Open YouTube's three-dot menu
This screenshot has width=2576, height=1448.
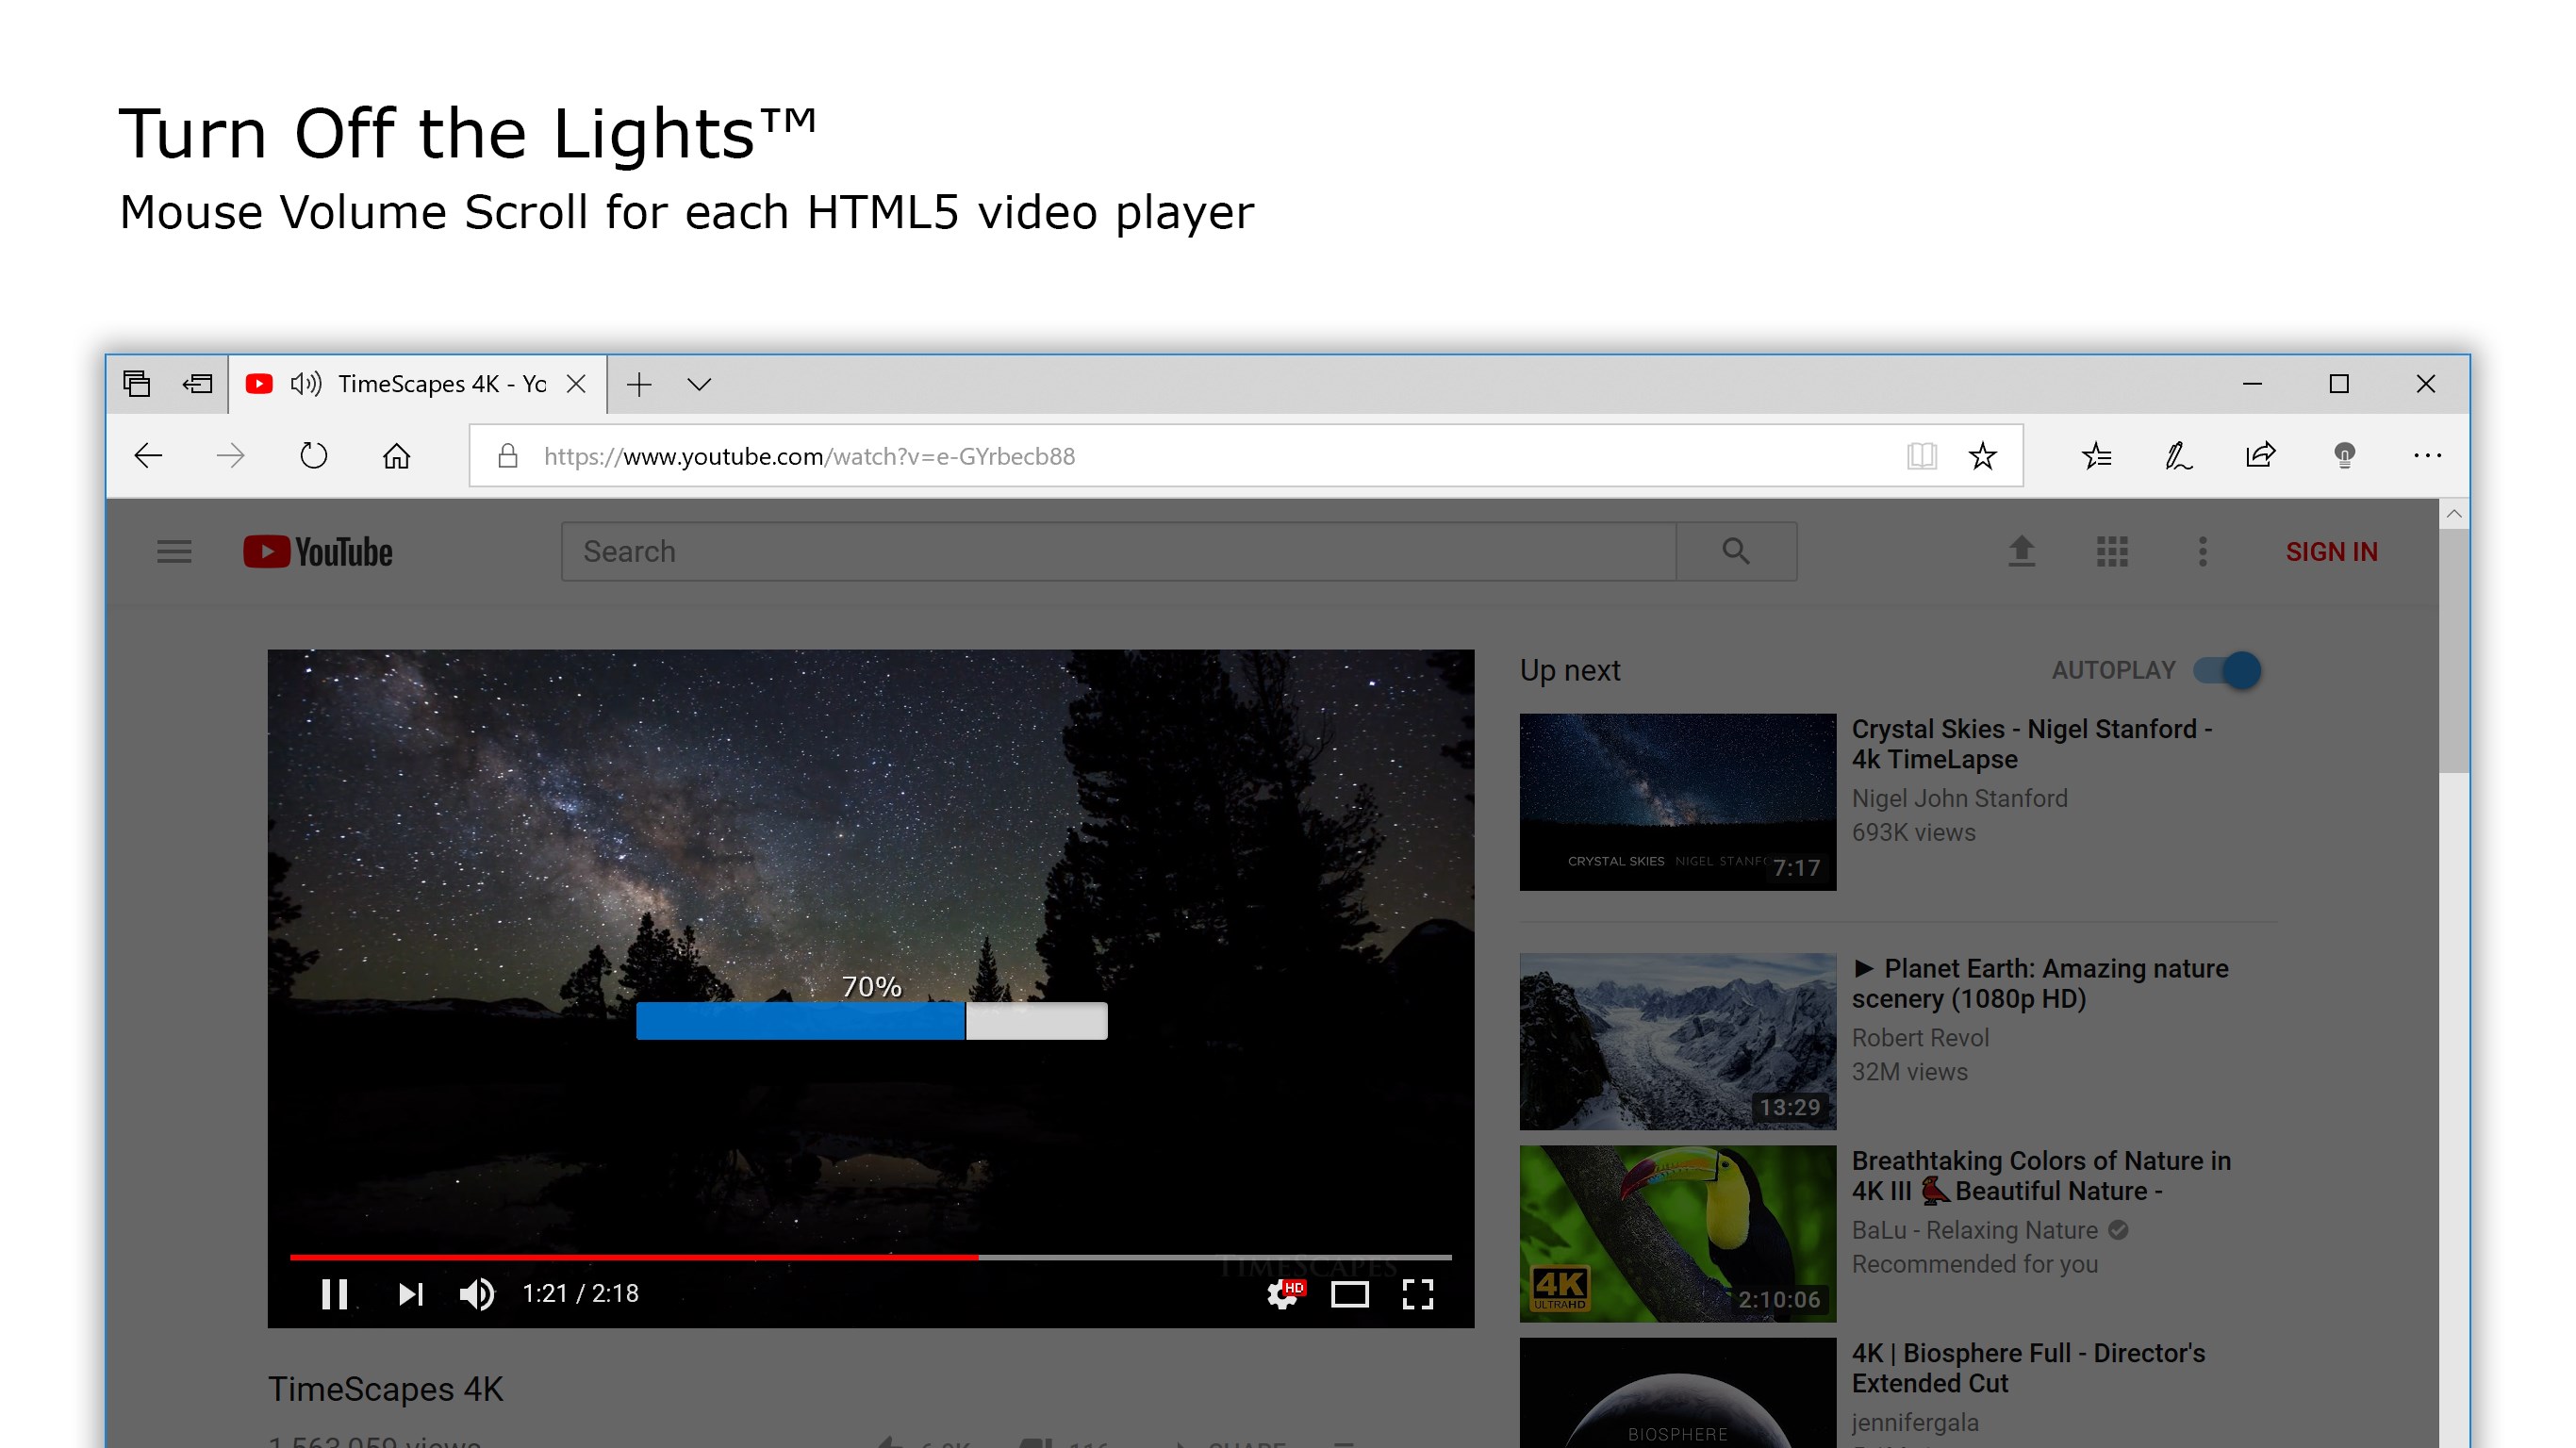tap(2202, 551)
